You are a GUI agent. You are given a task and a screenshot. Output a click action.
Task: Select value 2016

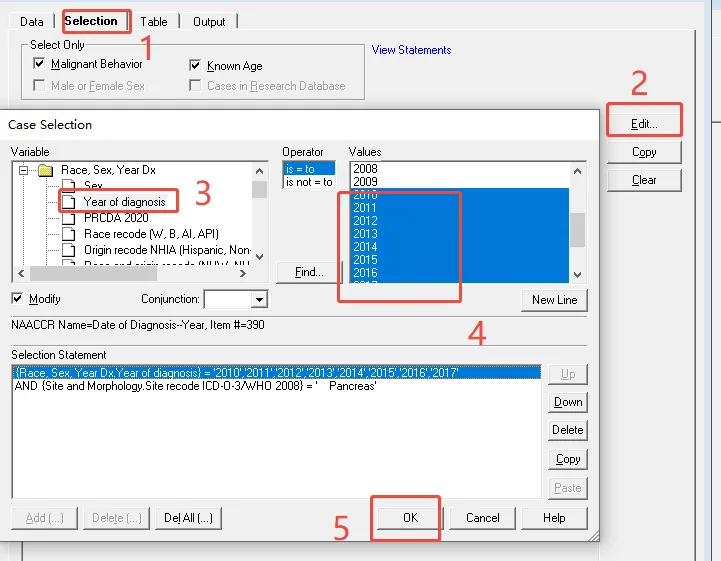pos(459,273)
